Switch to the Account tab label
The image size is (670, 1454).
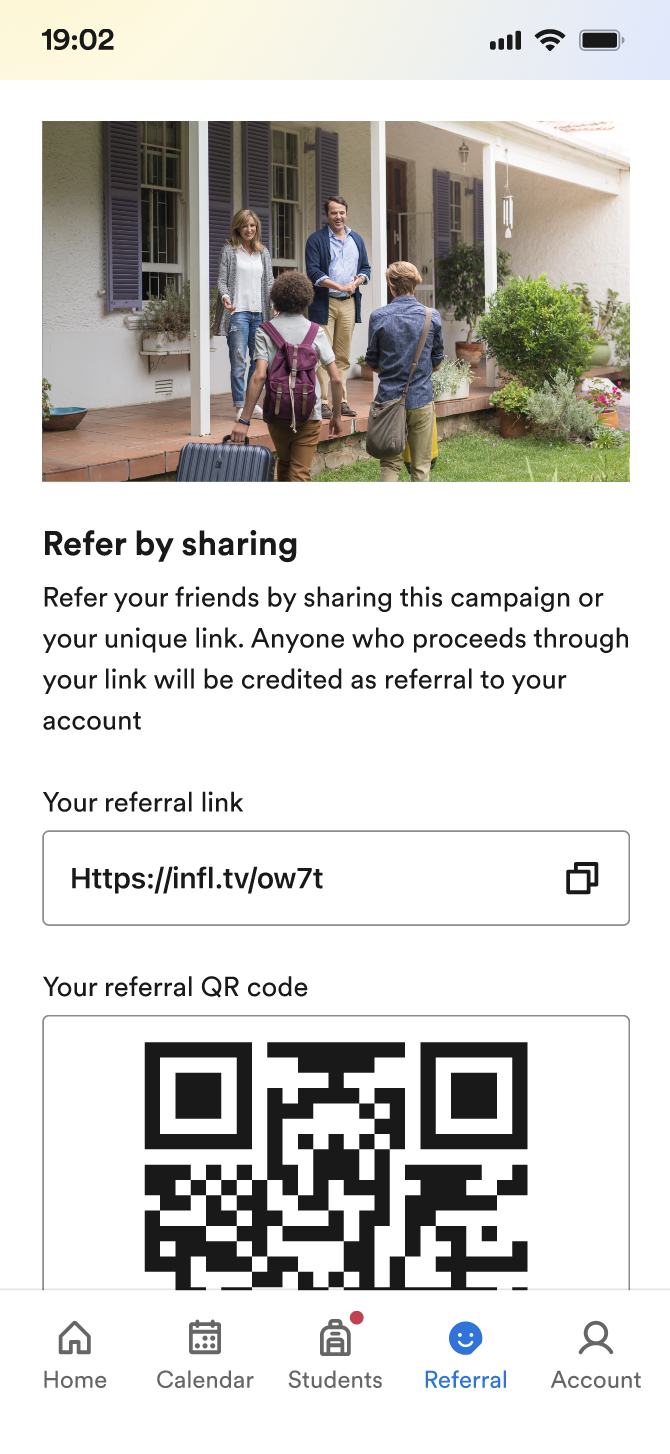tap(596, 1380)
